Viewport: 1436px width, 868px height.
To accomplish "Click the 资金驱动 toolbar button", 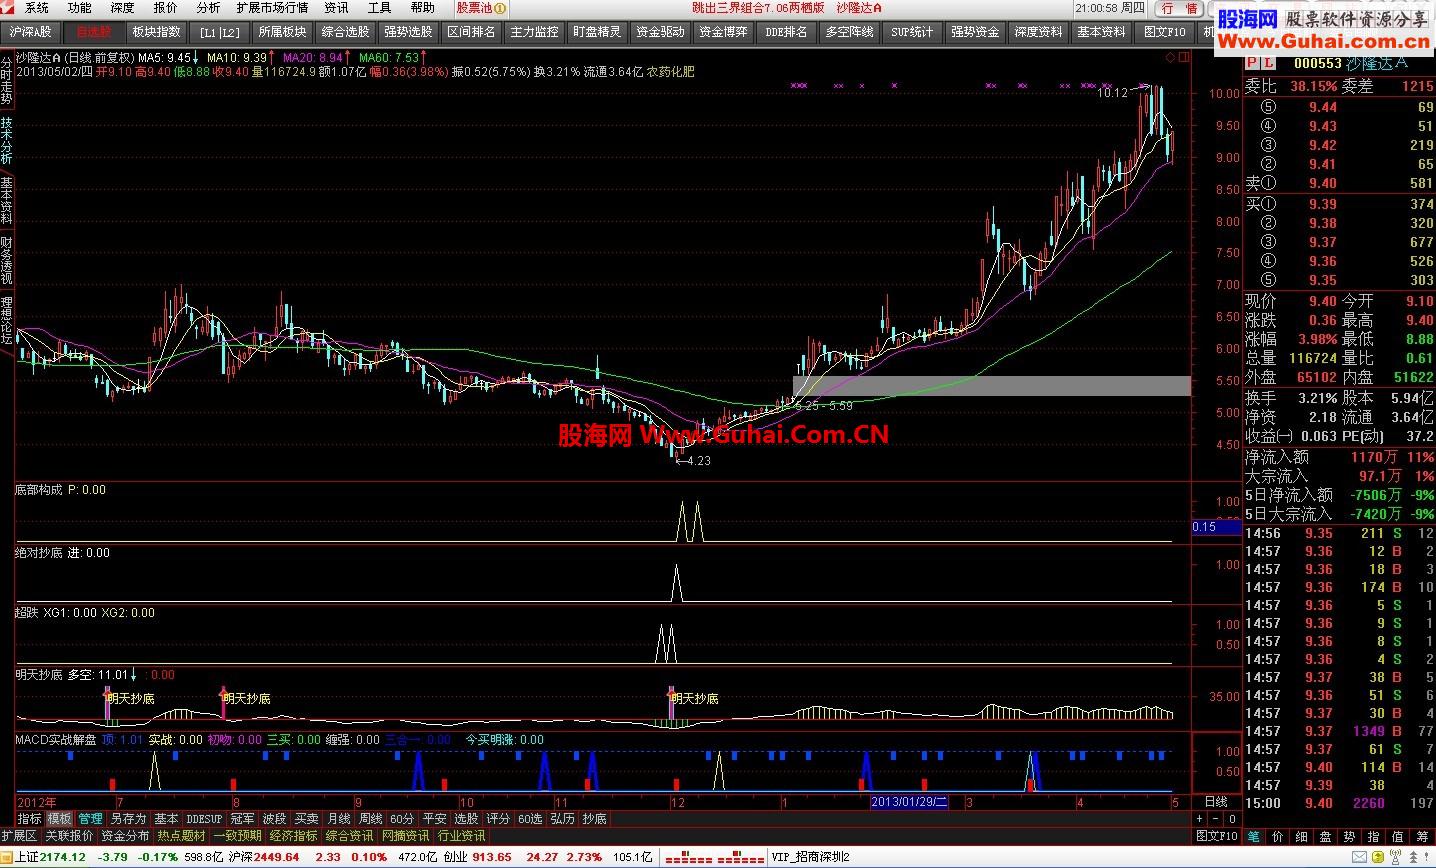I will coord(660,32).
